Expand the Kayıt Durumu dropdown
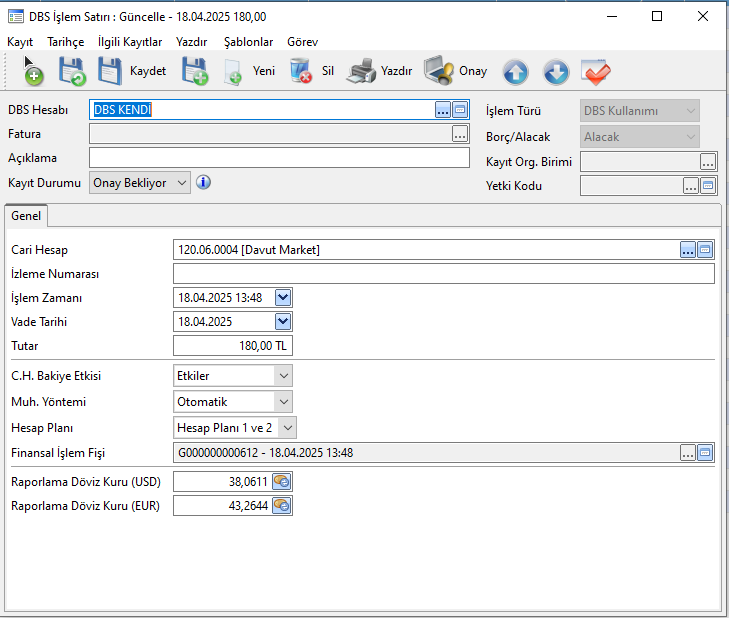This screenshot has height=618, width=729. point(180,183)
